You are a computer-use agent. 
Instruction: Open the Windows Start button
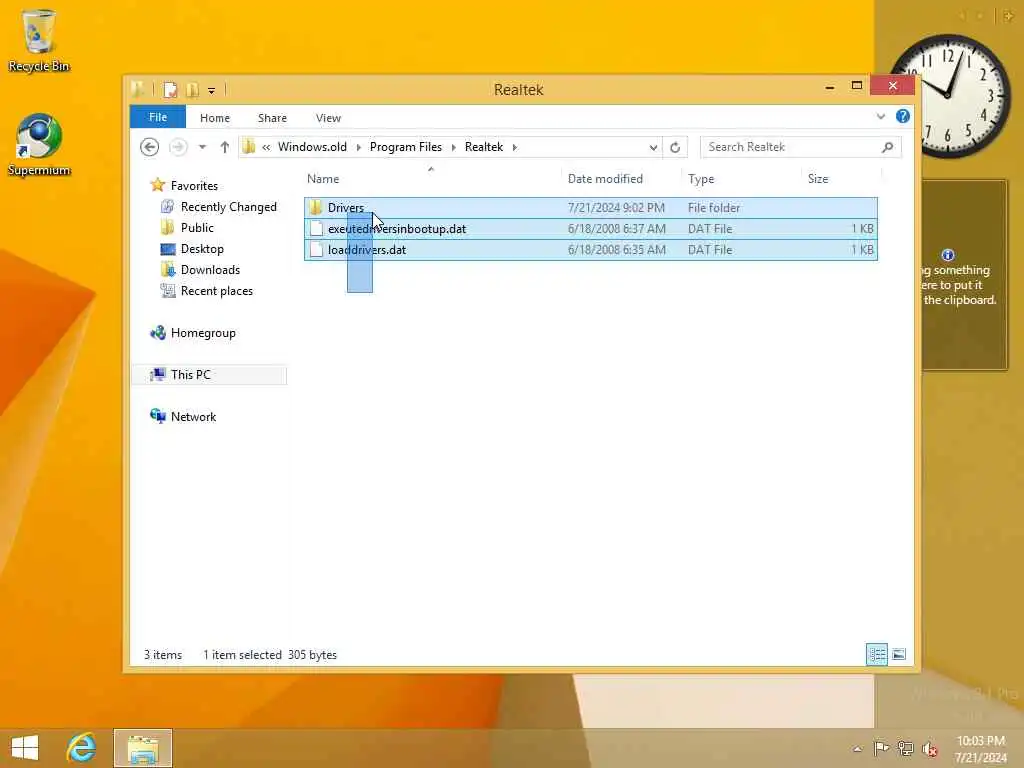25,748
